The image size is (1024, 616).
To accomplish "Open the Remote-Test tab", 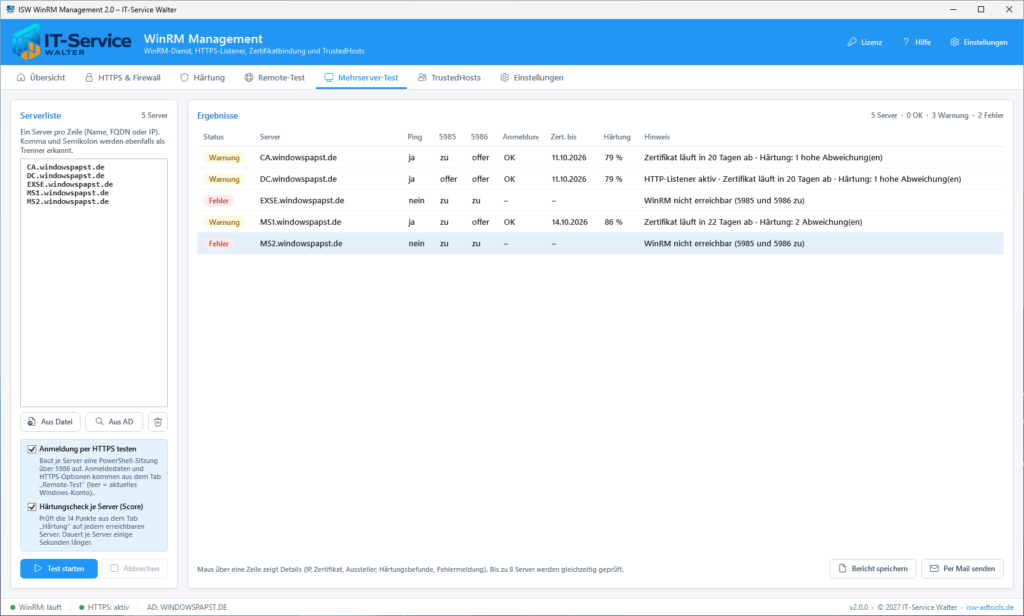I will 275,77.
